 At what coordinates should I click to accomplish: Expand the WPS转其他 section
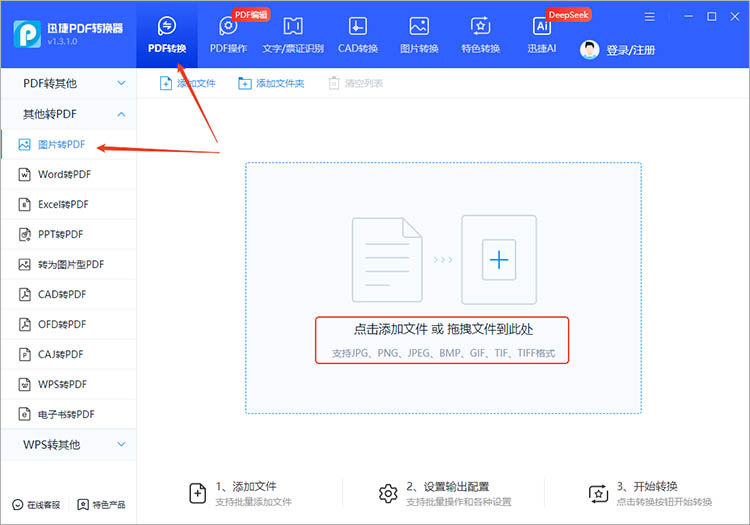tap(68, 444)
